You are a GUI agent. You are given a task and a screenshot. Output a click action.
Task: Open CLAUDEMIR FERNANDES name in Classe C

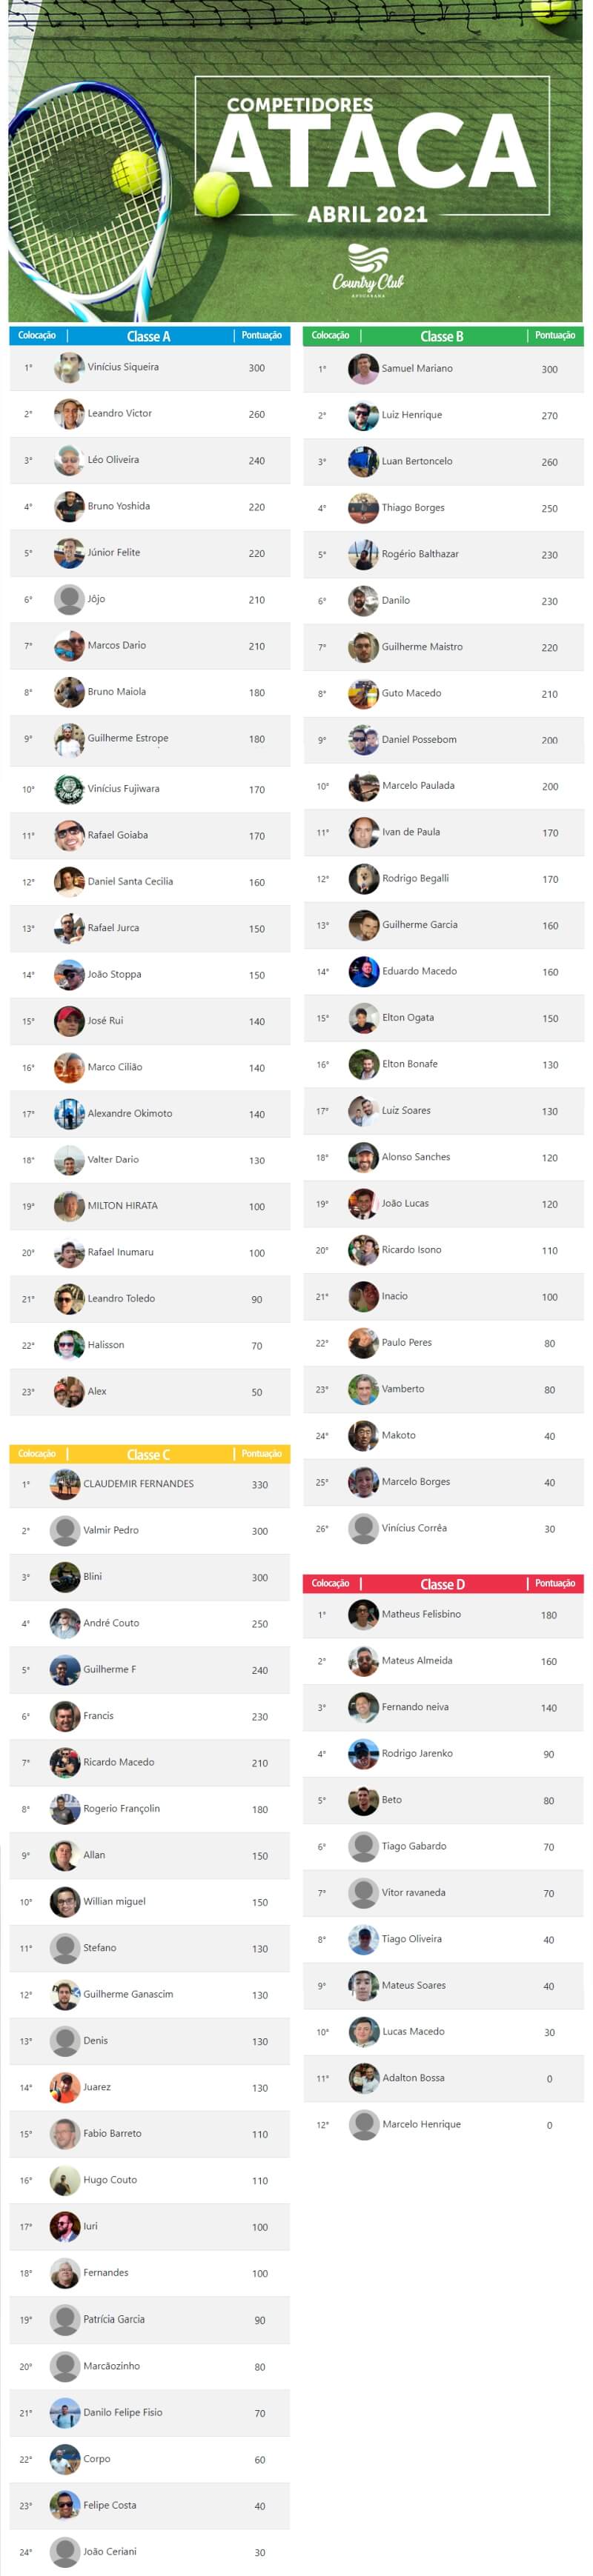click(x=138, y=1484)
